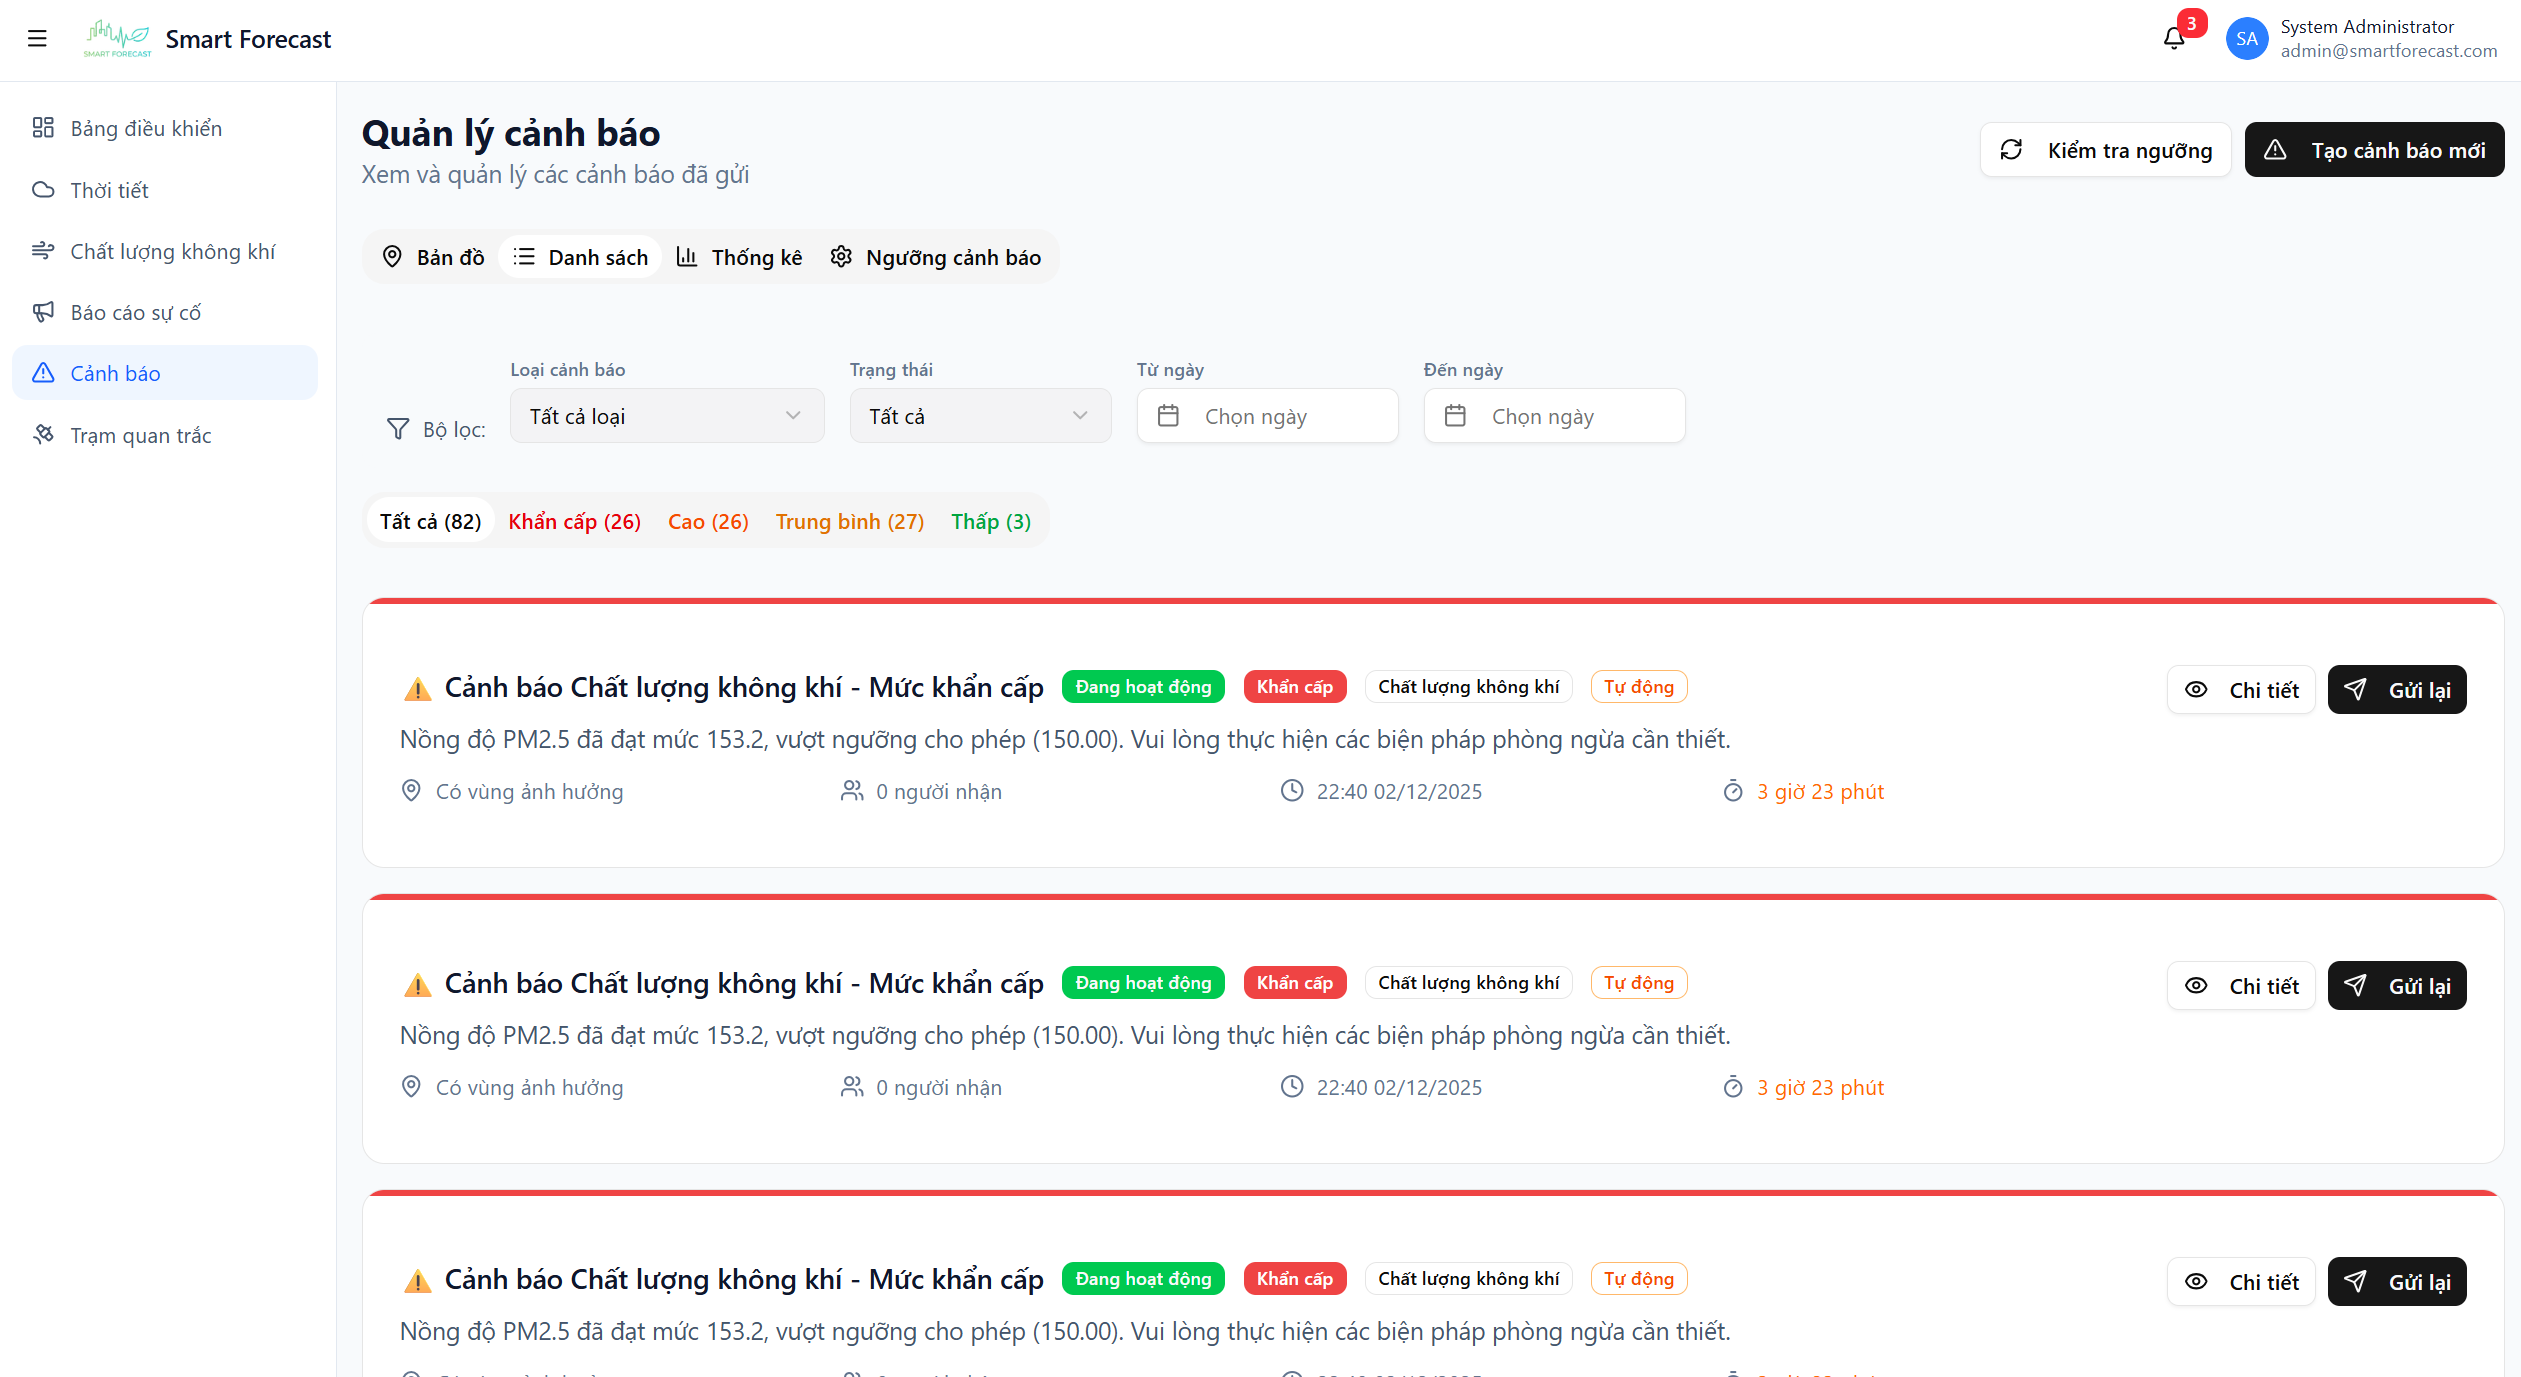Filter alerts by Trung bình (27)
This screenshot has height=1377, width=2521.
(849, 521)
